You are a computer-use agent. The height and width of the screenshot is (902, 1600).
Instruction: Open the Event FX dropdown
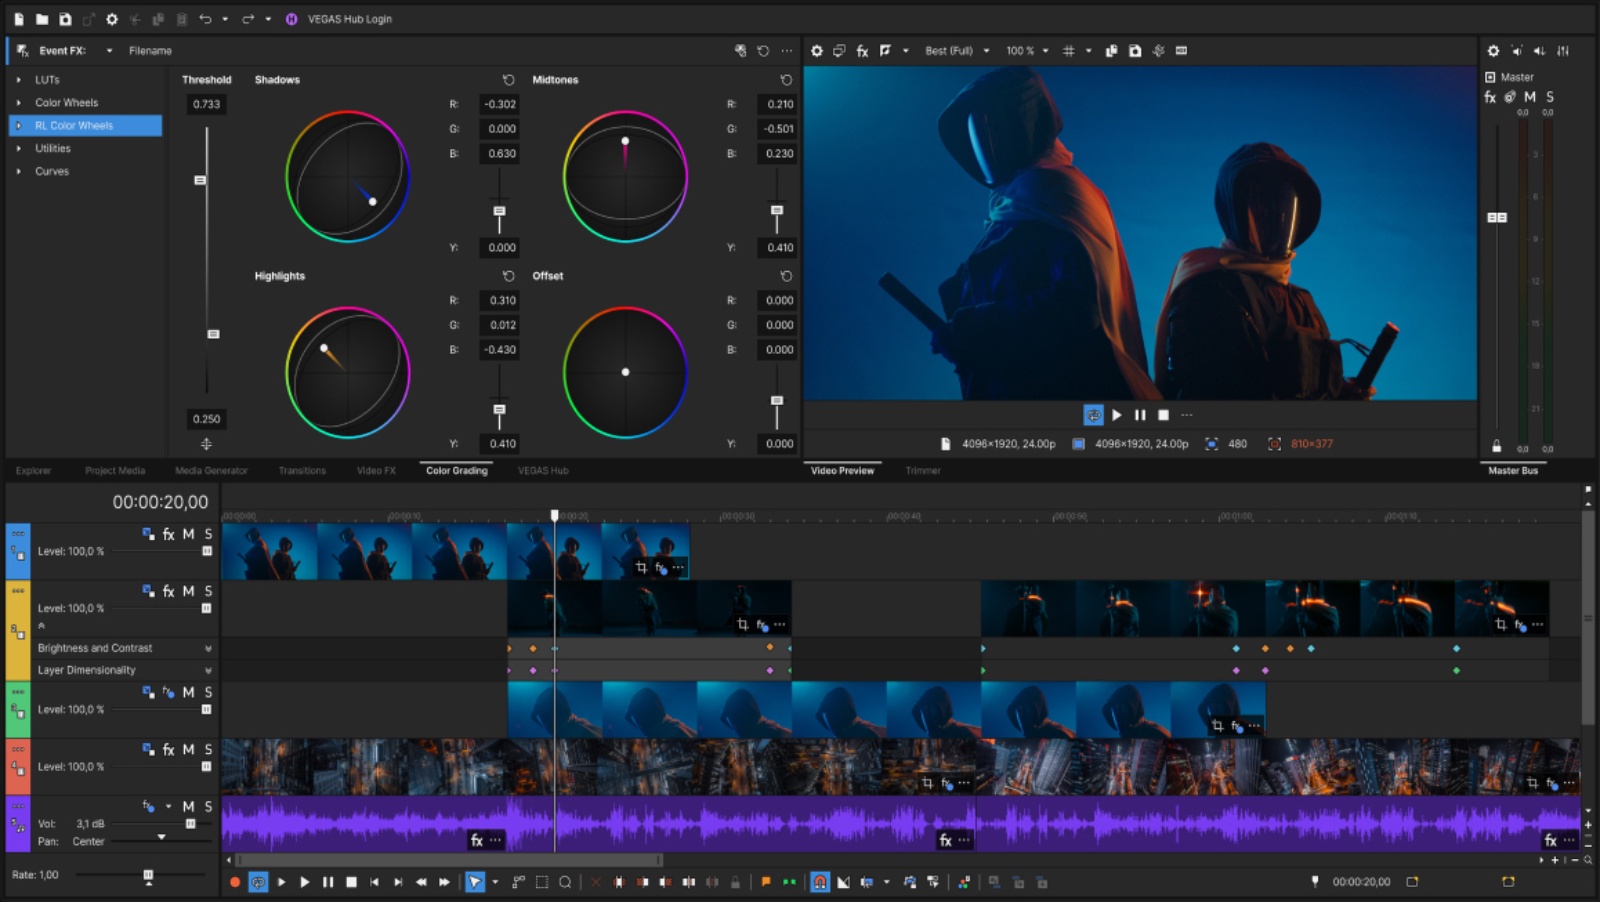point(110,50)
